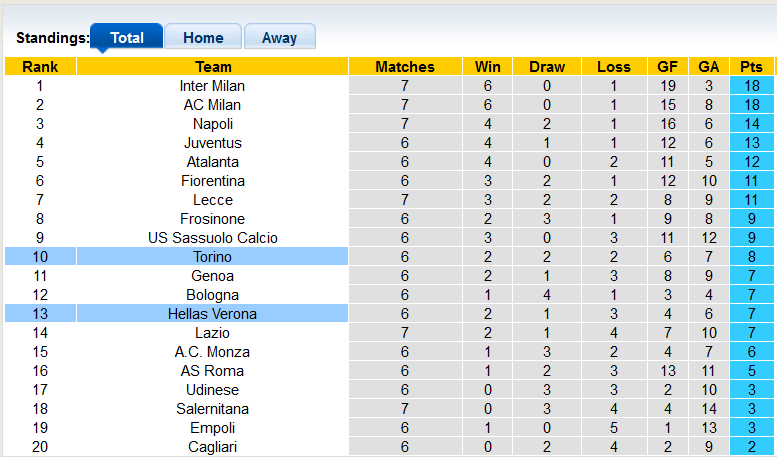Image resolution: width=777 pixels, height=457 pixels.
Task: Click the Total standings tab
Action: click(127, 38)
